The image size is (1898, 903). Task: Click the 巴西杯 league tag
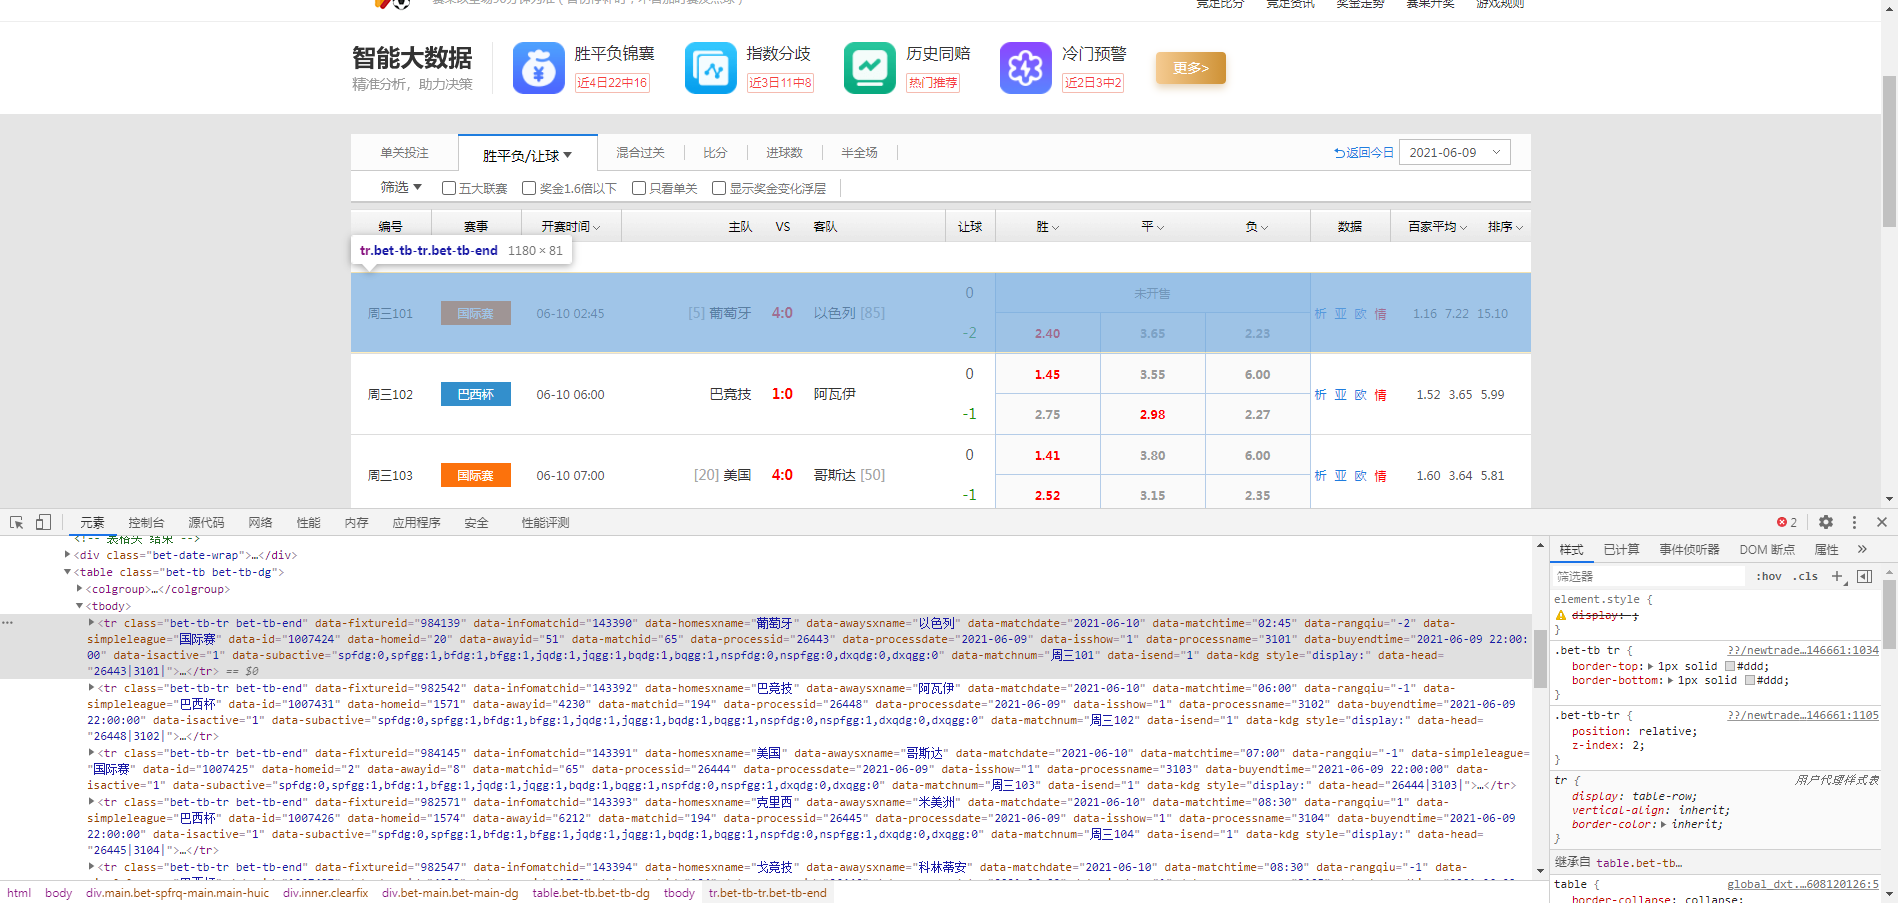[476, 394]
